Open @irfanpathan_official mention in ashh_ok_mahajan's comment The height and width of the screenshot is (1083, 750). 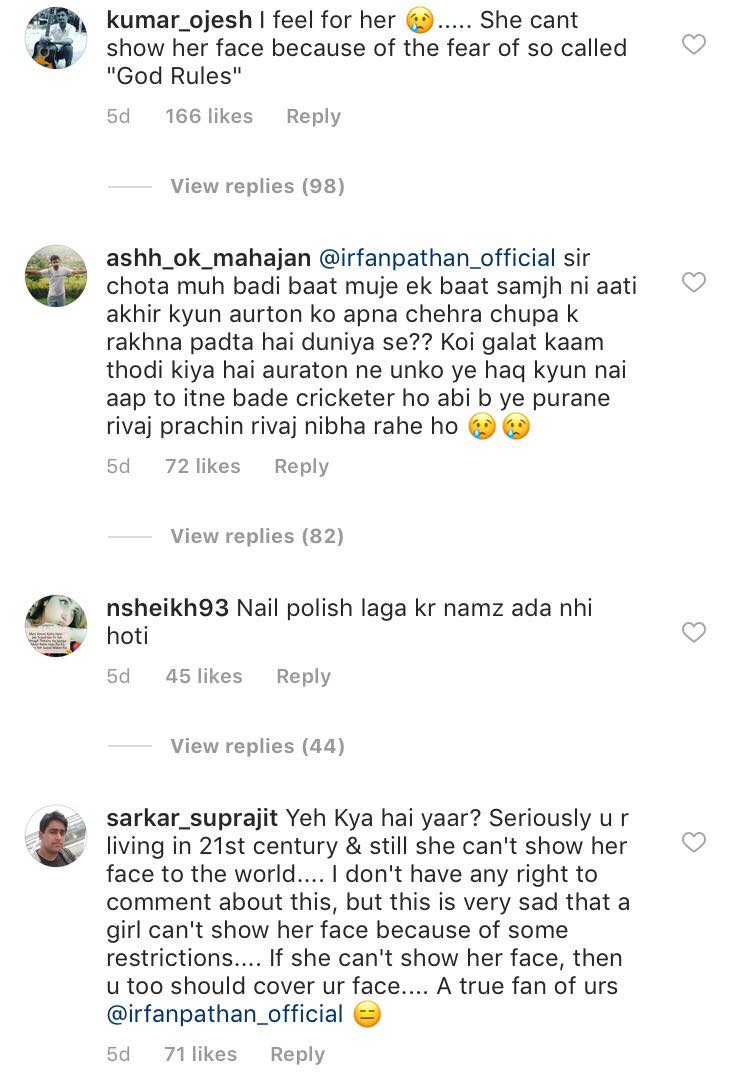click(436, 257)
